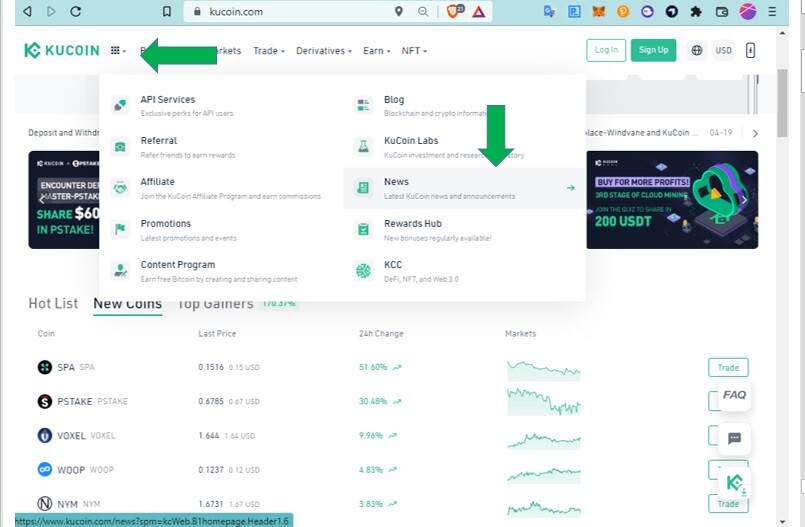
Task: Click the 24h Change column header
Action: click(381, 334)
